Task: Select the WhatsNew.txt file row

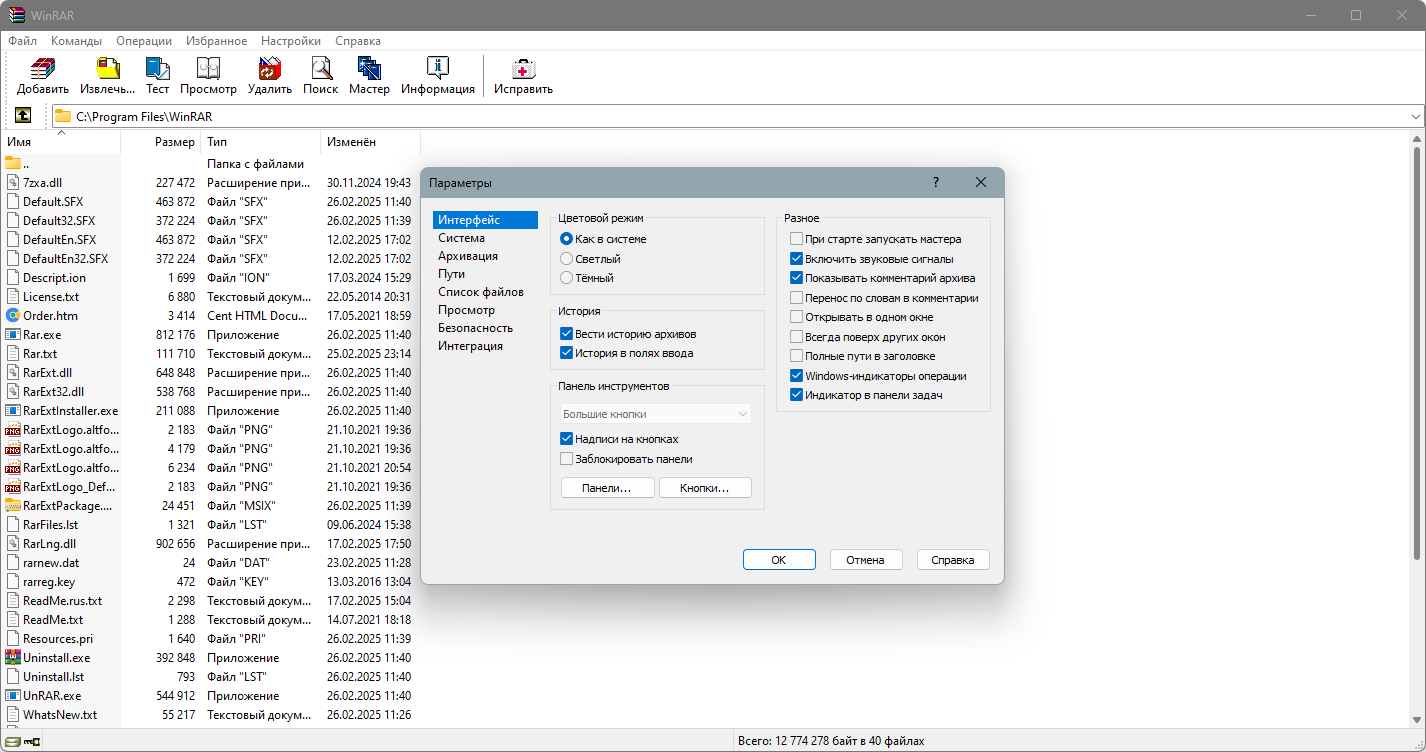Action: (210, 715)
